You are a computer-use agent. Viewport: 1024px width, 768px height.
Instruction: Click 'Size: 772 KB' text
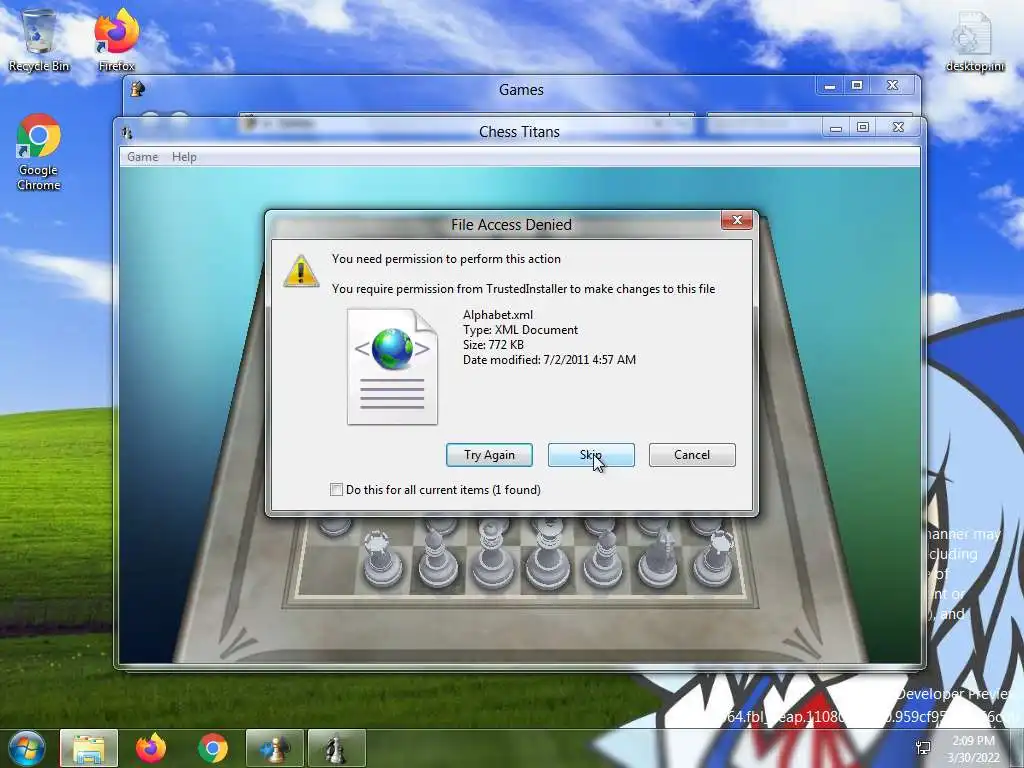[x=493, y=345]
